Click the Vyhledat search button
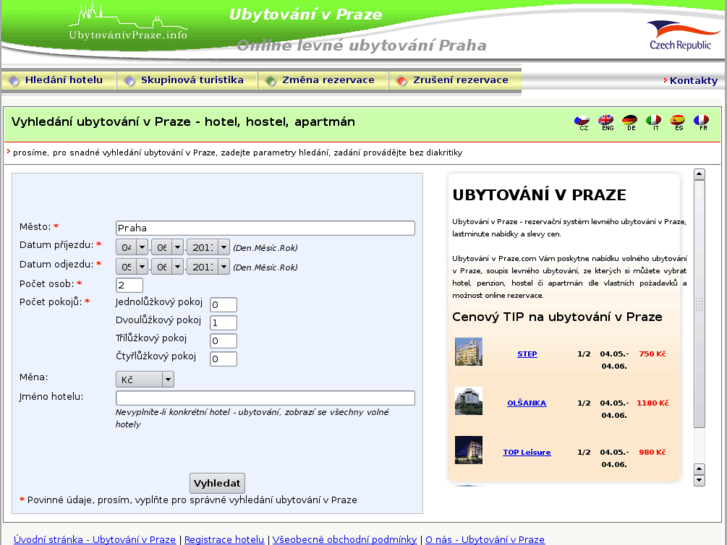727x545 pixels. (217, 483)
